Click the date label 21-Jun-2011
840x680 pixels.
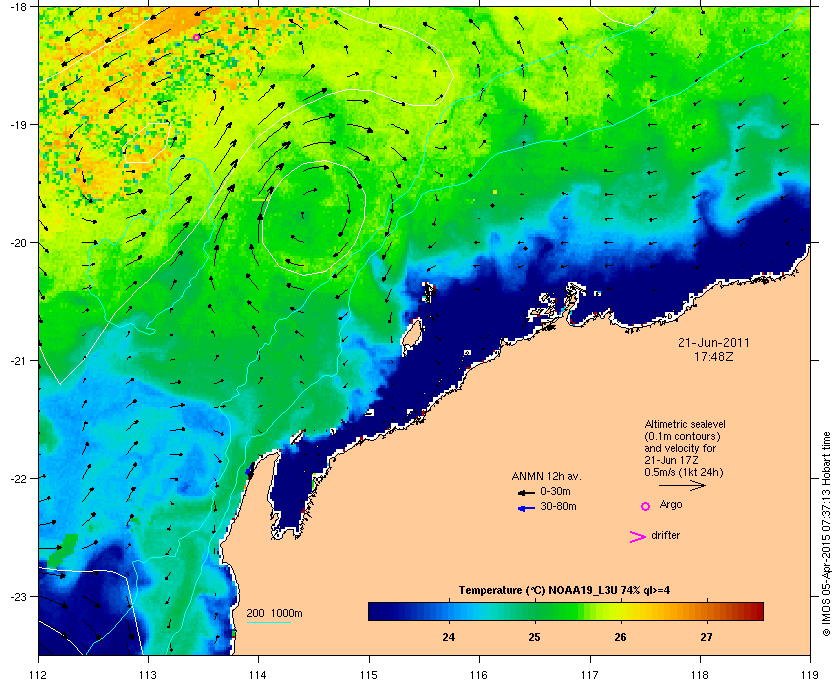(x=714, y=342)
